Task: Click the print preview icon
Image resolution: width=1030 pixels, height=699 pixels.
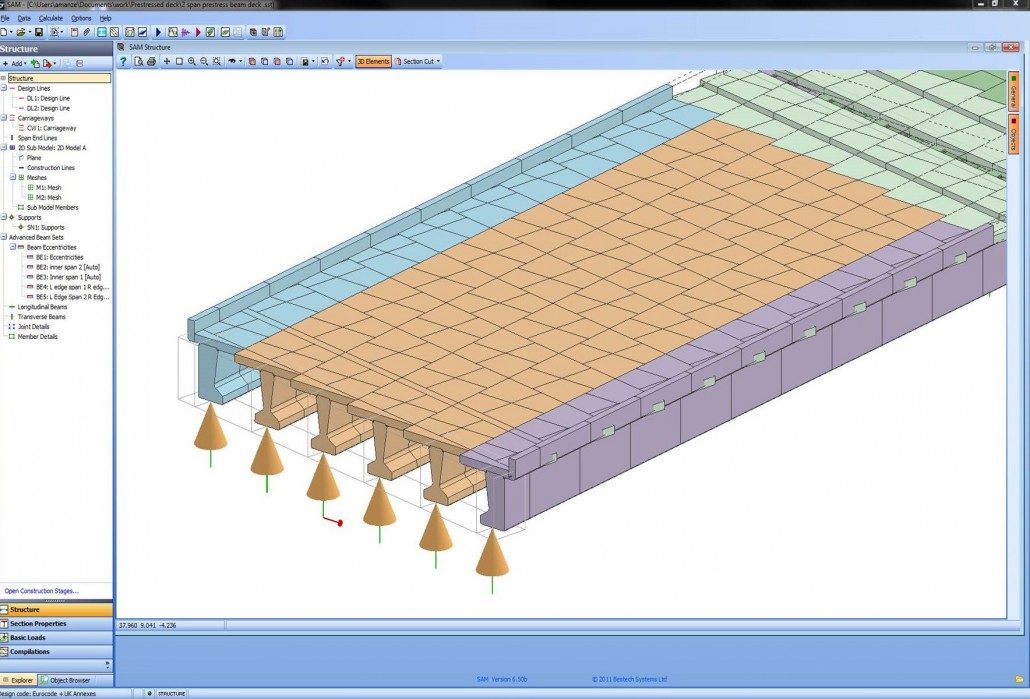Action: 139,62
